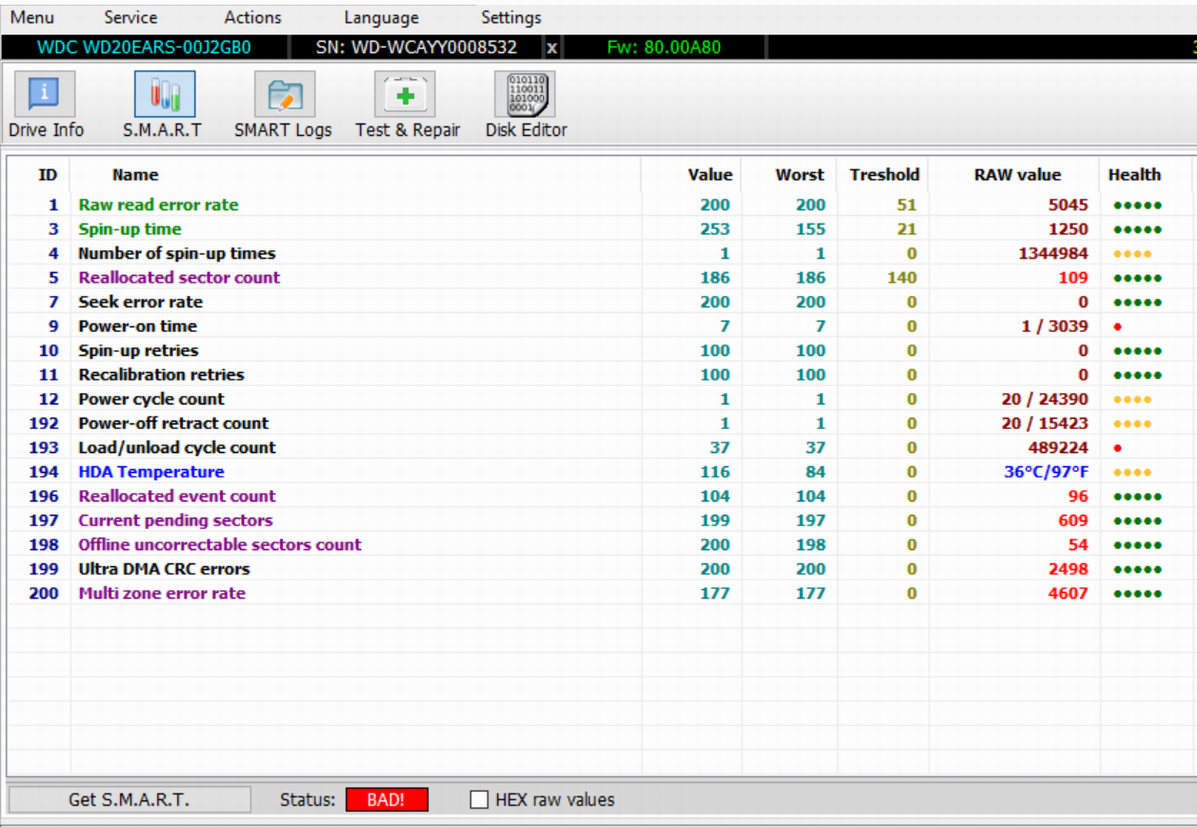Image resolution: width=1197 pixels, height=827 pixels.
Task: Select the WDC WD20EARS-00J2GB0 drive tab
Action: click(x=144, y=47)
